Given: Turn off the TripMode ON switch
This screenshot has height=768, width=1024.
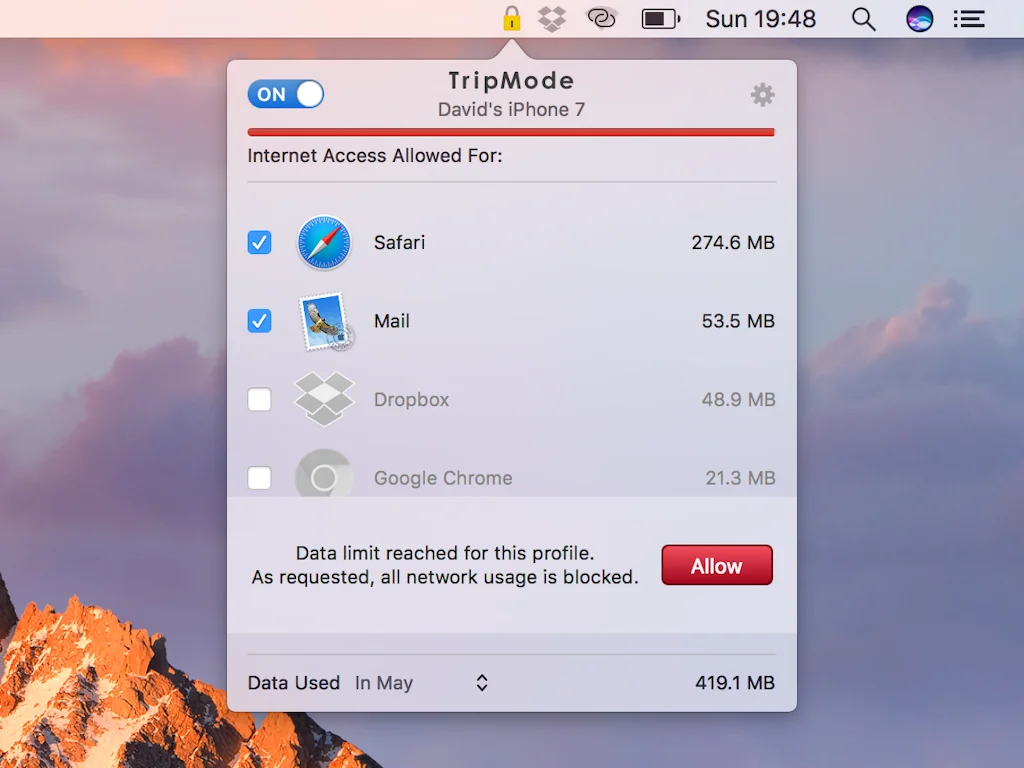Looking at the screenshot, I should (286, 95).
